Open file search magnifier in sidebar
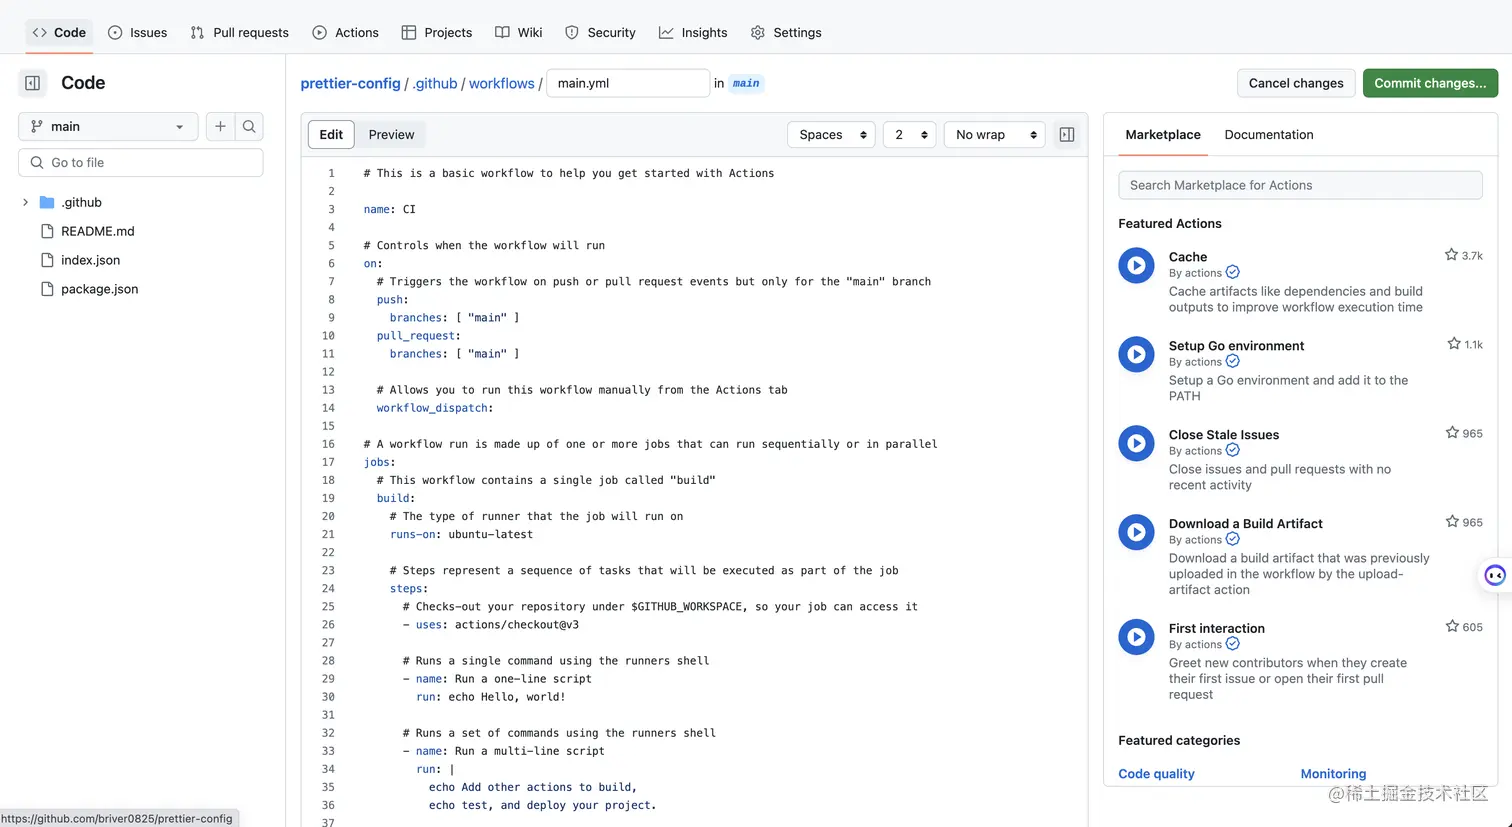 point(249,126)
